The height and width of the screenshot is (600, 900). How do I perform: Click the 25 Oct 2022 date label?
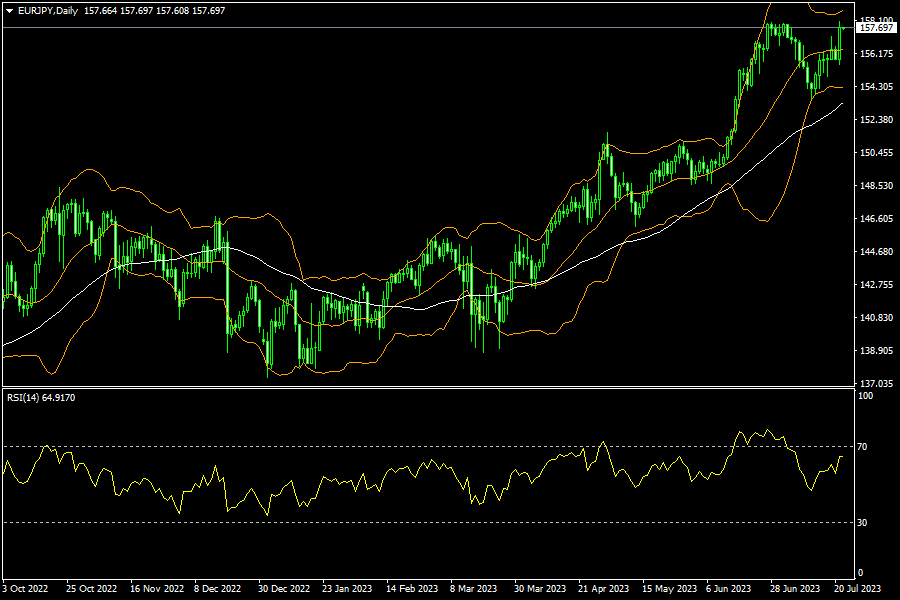click(x=91, y=589)
